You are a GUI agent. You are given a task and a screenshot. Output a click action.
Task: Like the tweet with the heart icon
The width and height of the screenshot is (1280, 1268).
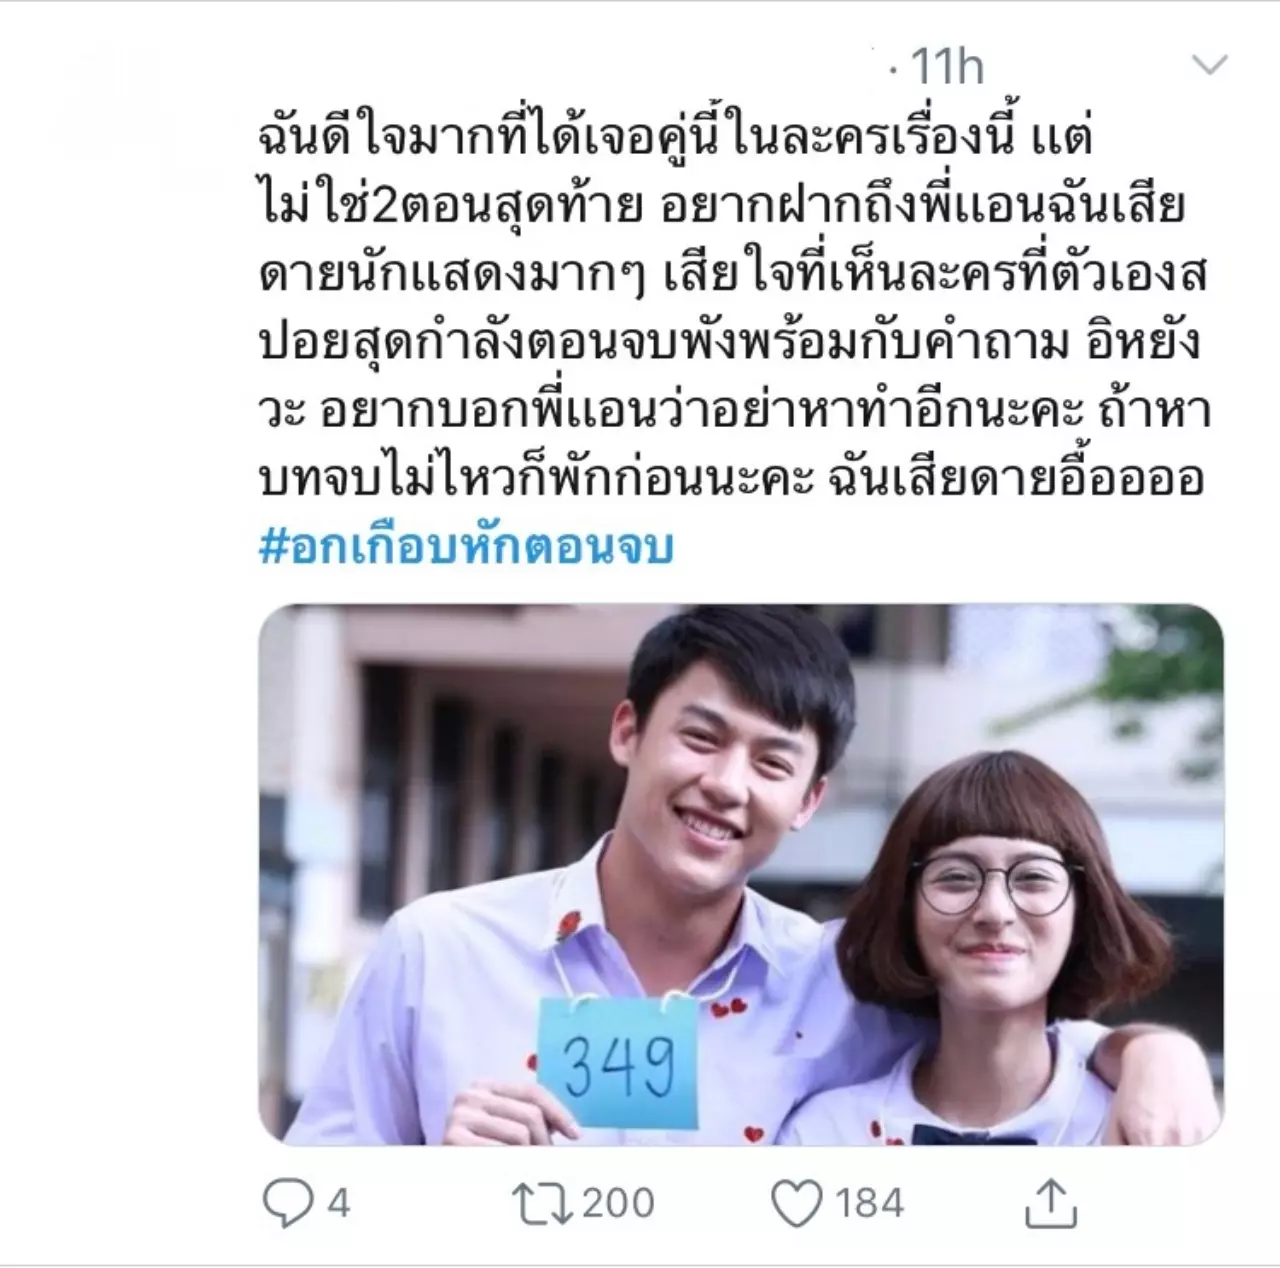798,1203
